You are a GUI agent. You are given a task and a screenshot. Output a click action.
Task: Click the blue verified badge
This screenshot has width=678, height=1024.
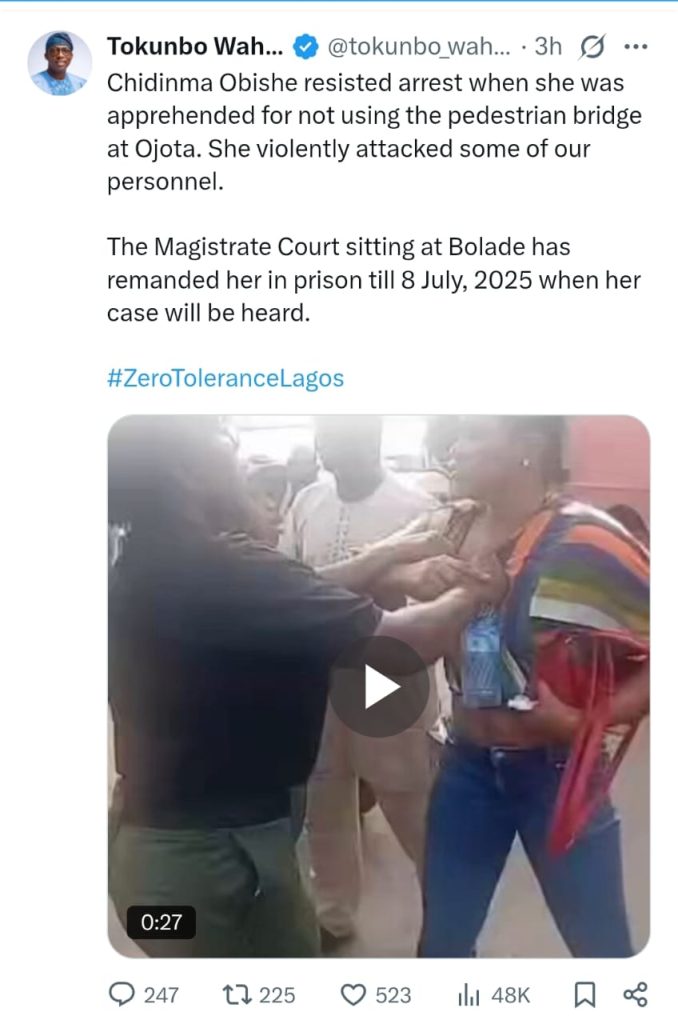tap(305, 47)
